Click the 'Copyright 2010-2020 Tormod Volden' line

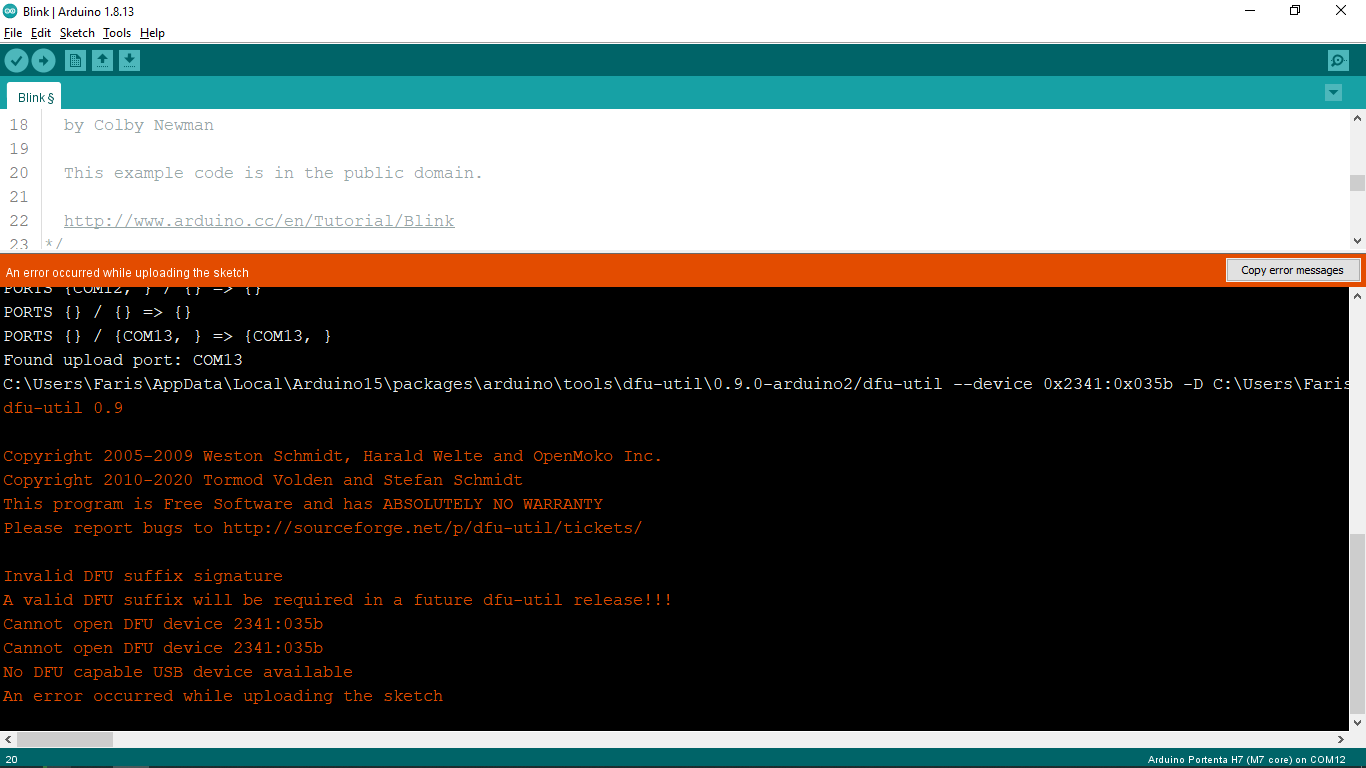point(263,480)
